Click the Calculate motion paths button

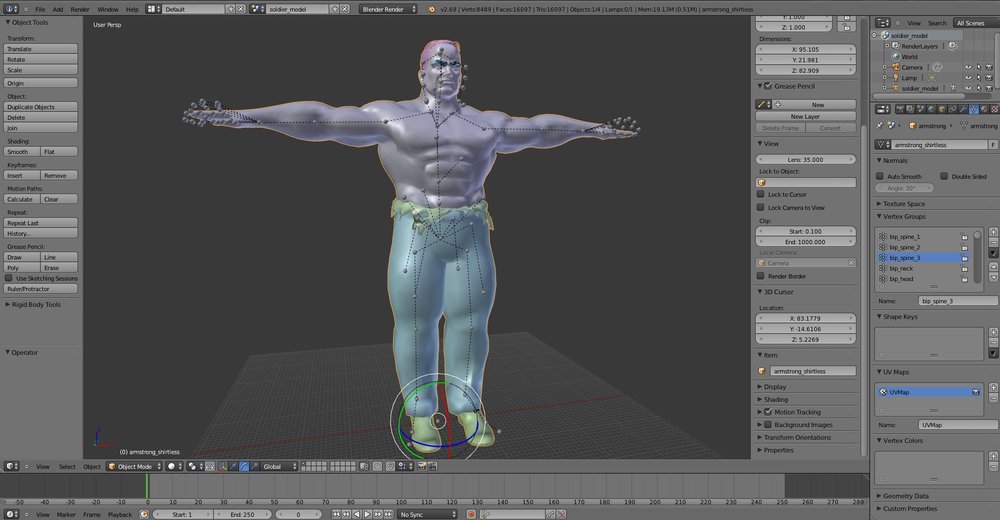22,199
